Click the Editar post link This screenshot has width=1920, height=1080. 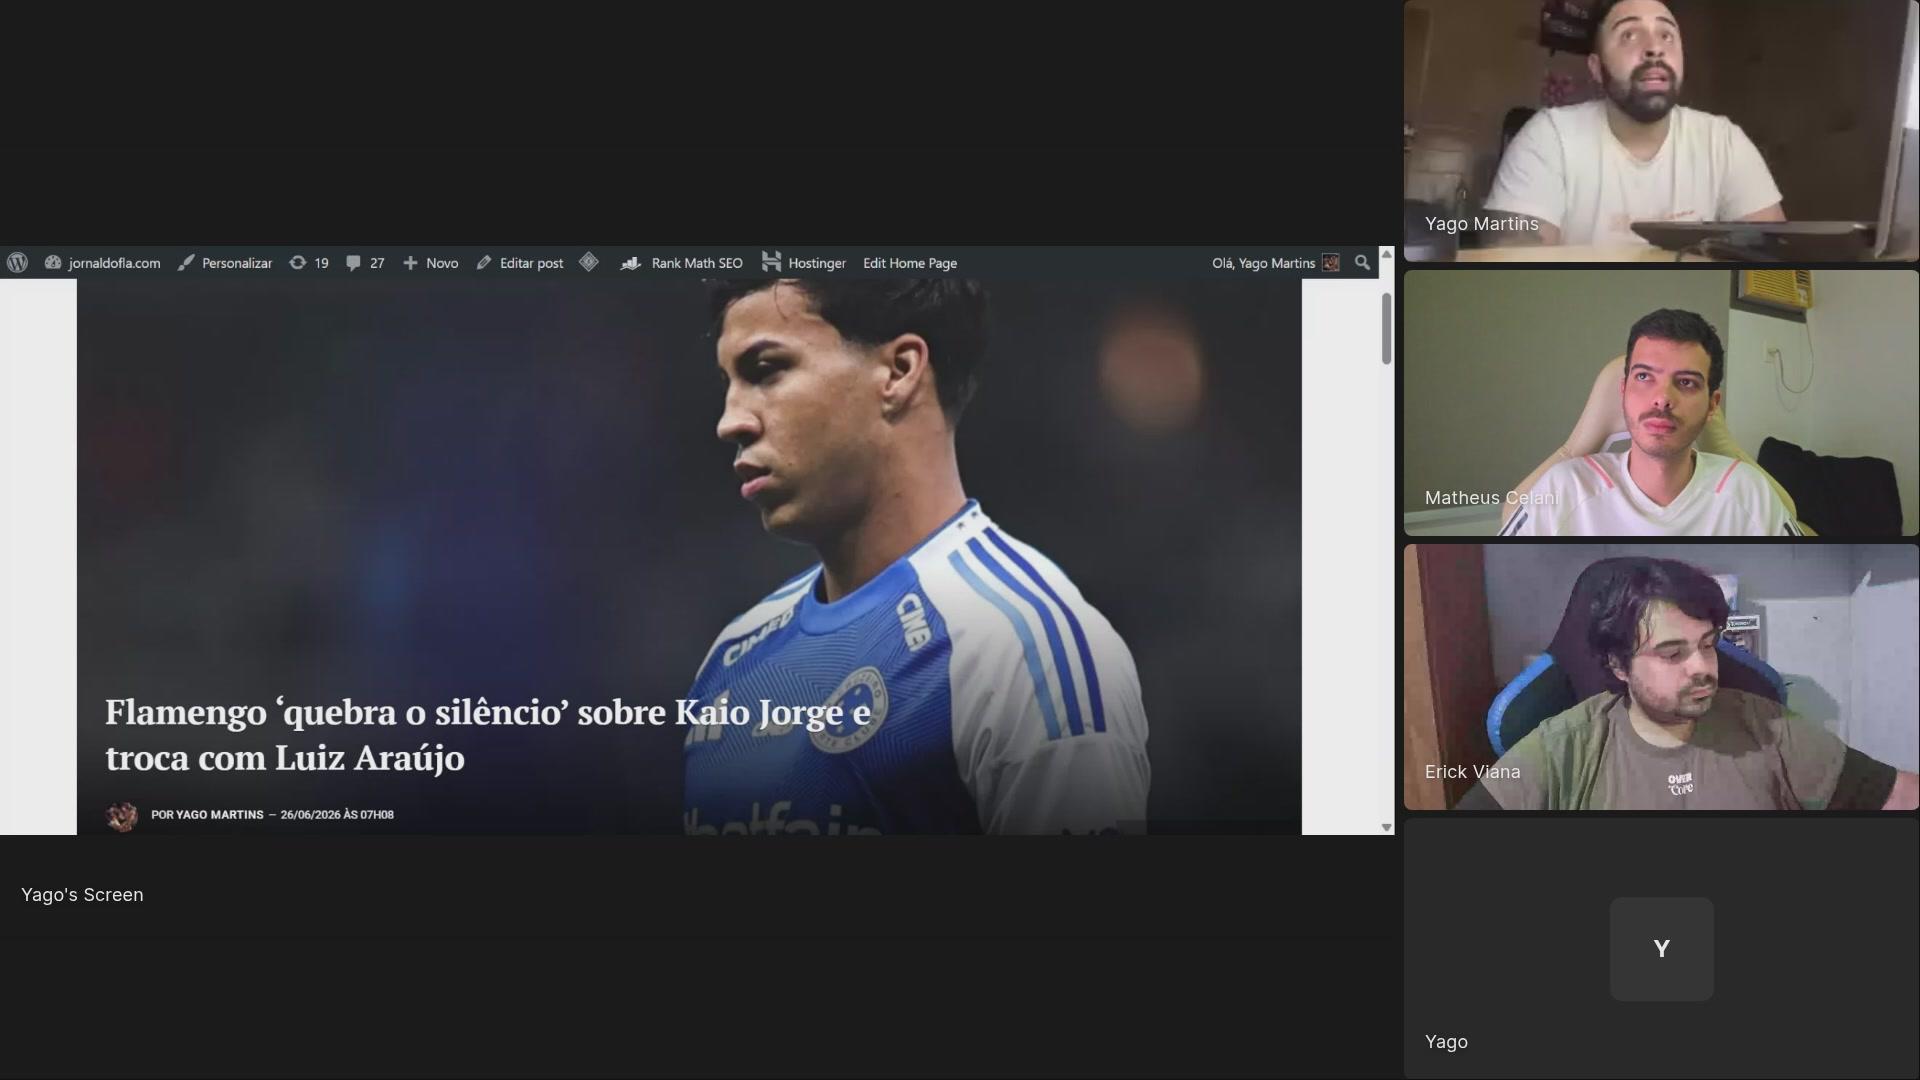(520, 263)
